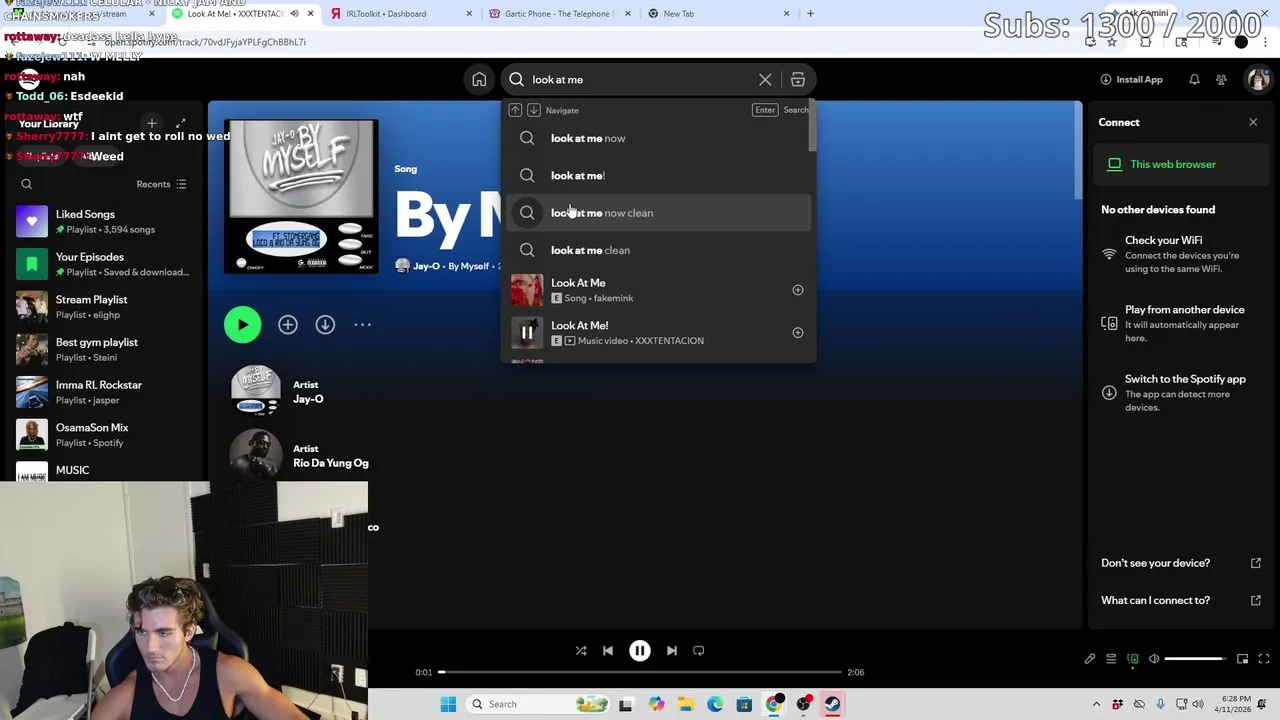1280x720 pixels.
Task: Add By Myself to Liked Songs
Action: [x=288, y=325]
